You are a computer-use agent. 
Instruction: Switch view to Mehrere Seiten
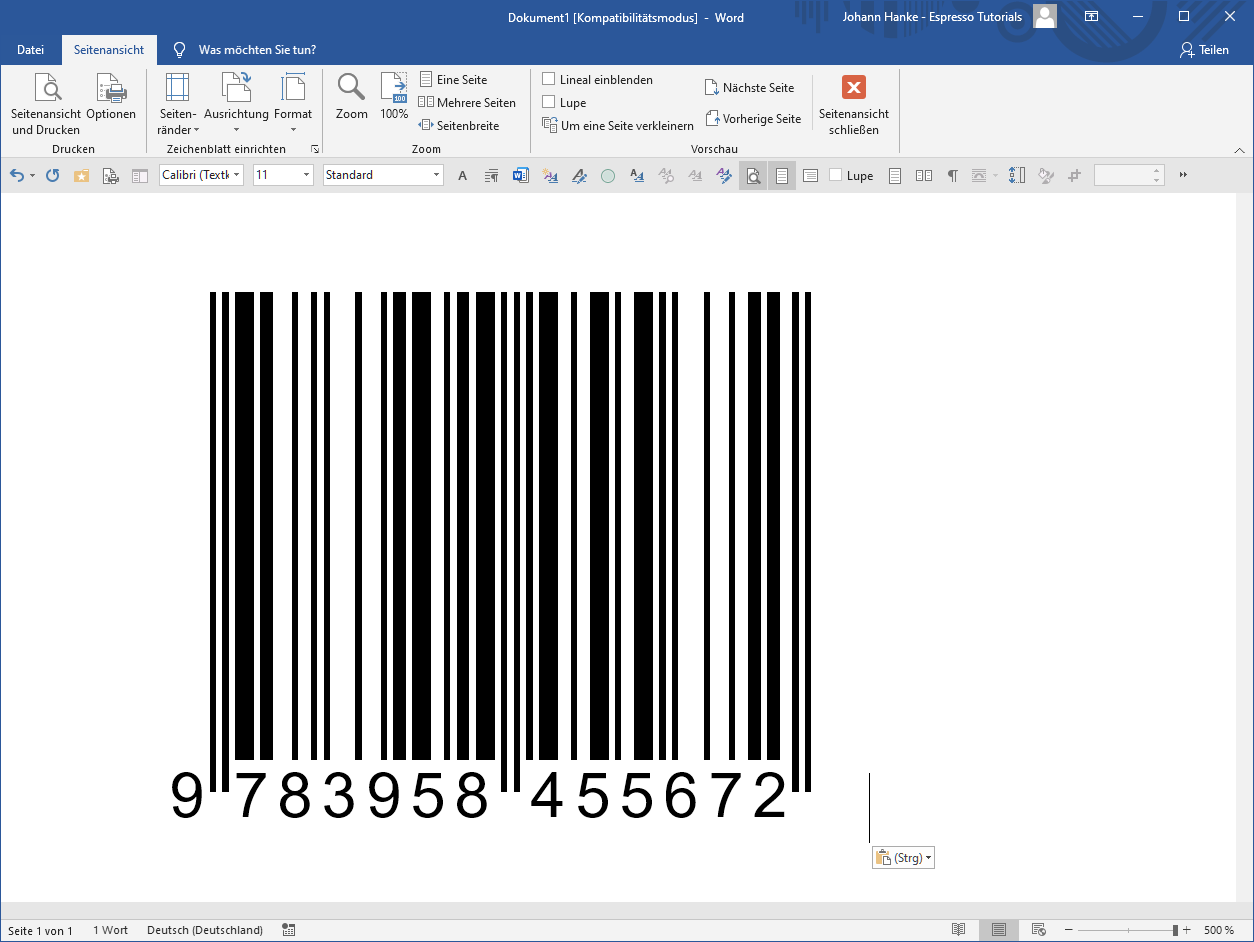click(467, 102)
